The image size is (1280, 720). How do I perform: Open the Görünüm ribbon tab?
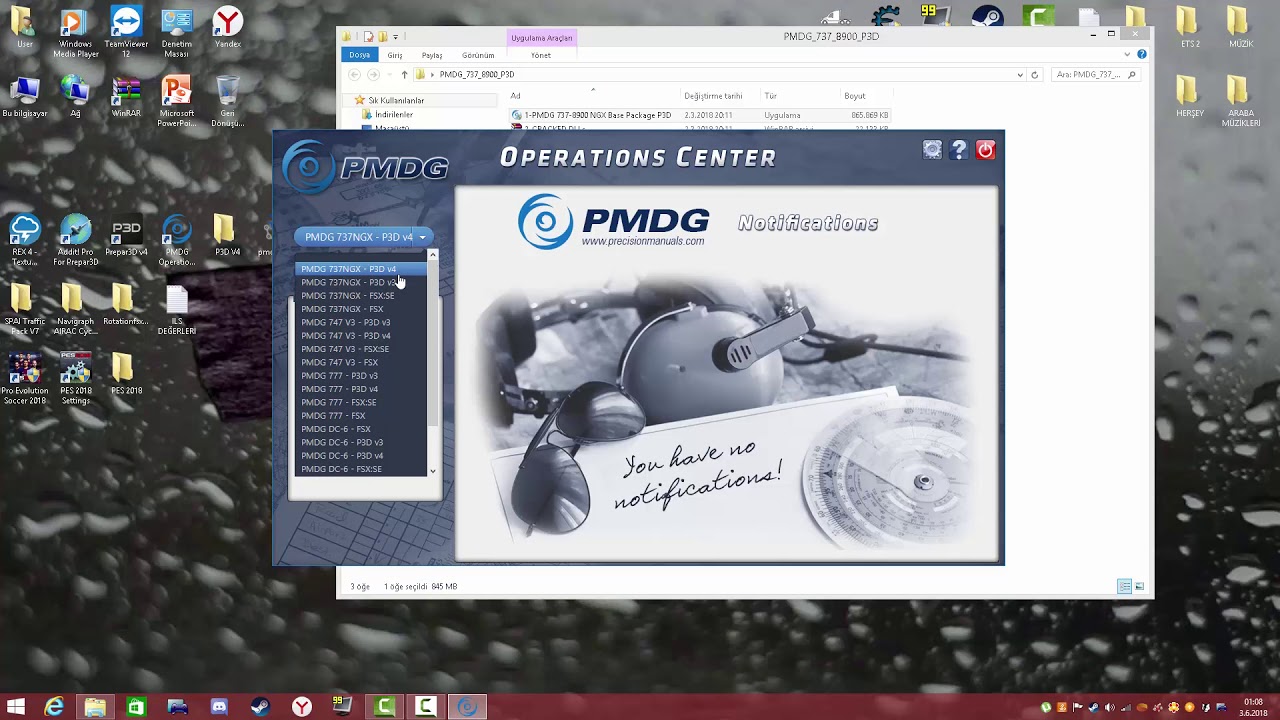coord(478,55)
